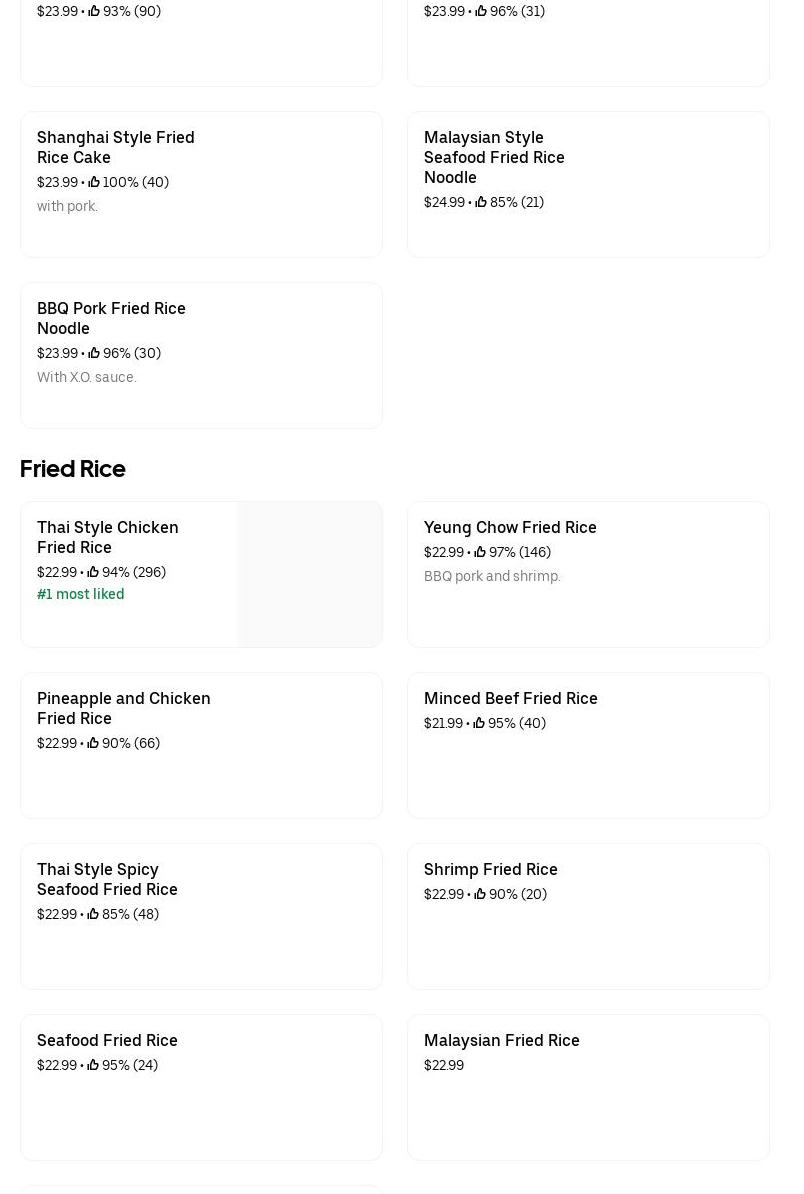Click thumbs-up icon on Yeung Chow Fried Rice
804x1194 pixels.
pos(480,552)
